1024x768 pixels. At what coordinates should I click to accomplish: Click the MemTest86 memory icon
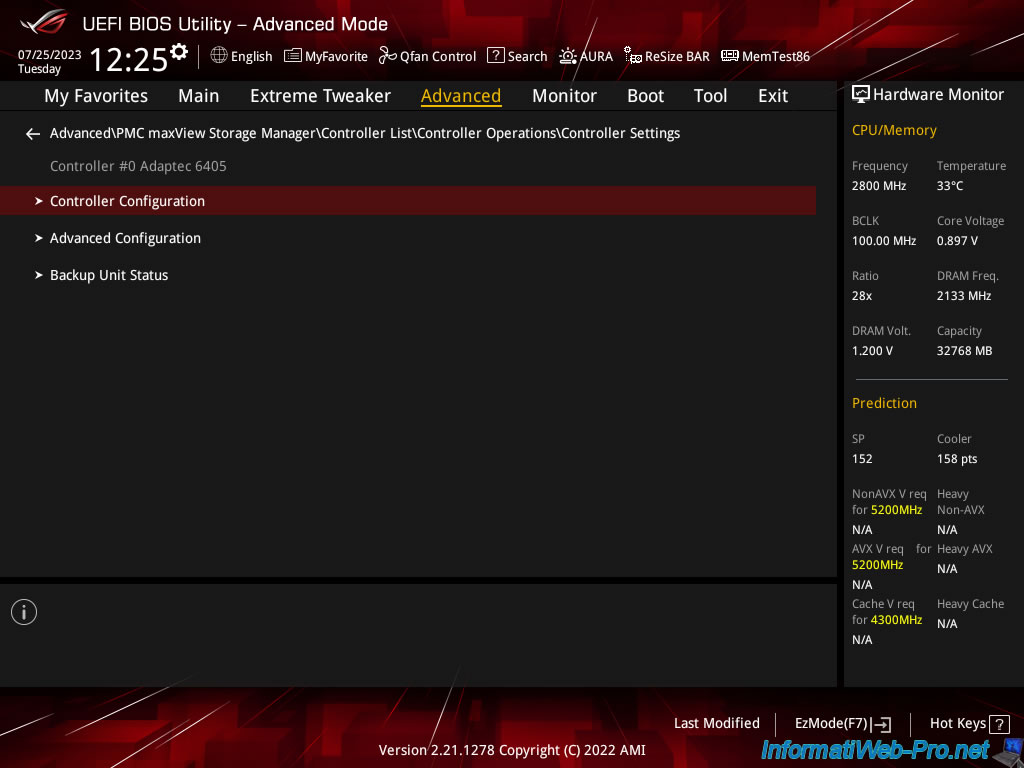pos(729,56)
